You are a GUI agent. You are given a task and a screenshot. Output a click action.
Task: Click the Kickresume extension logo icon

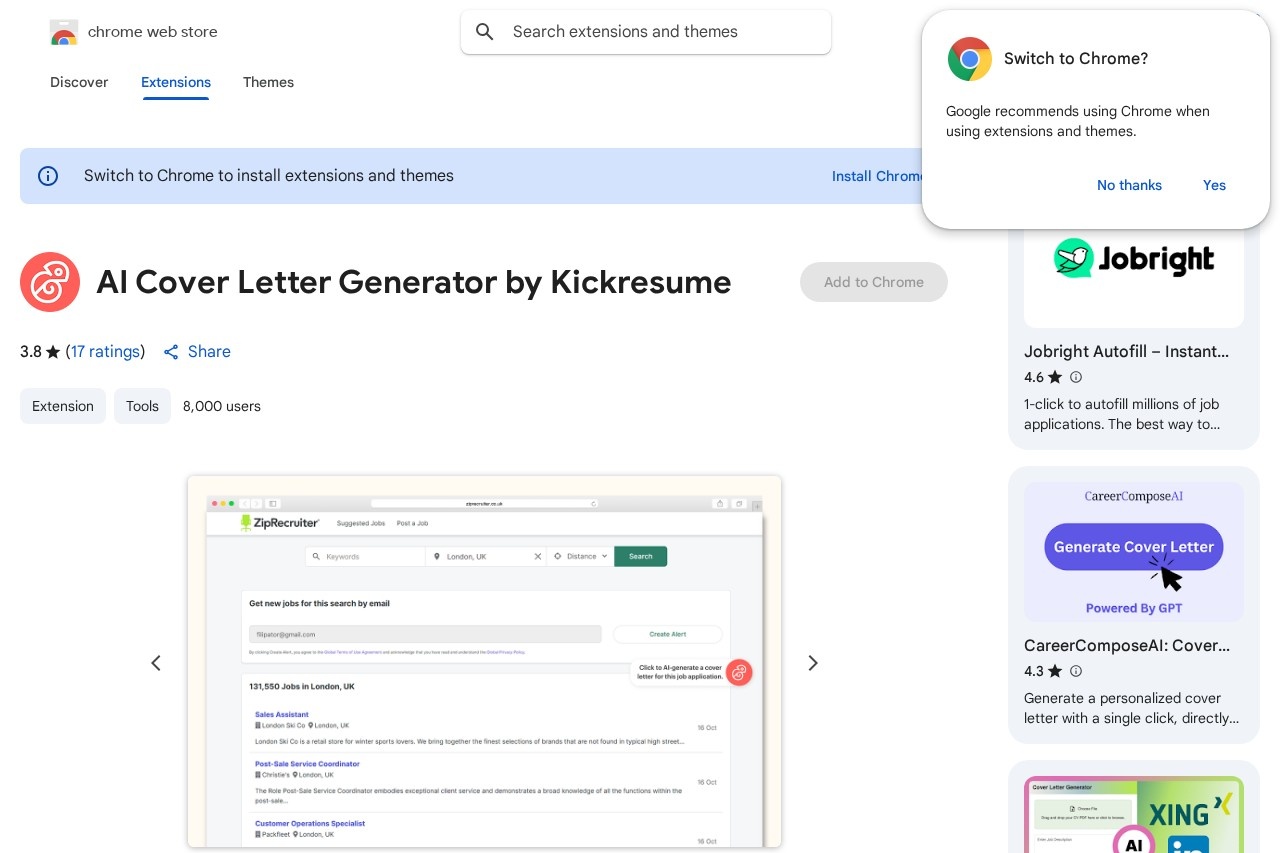pos(50,282)
